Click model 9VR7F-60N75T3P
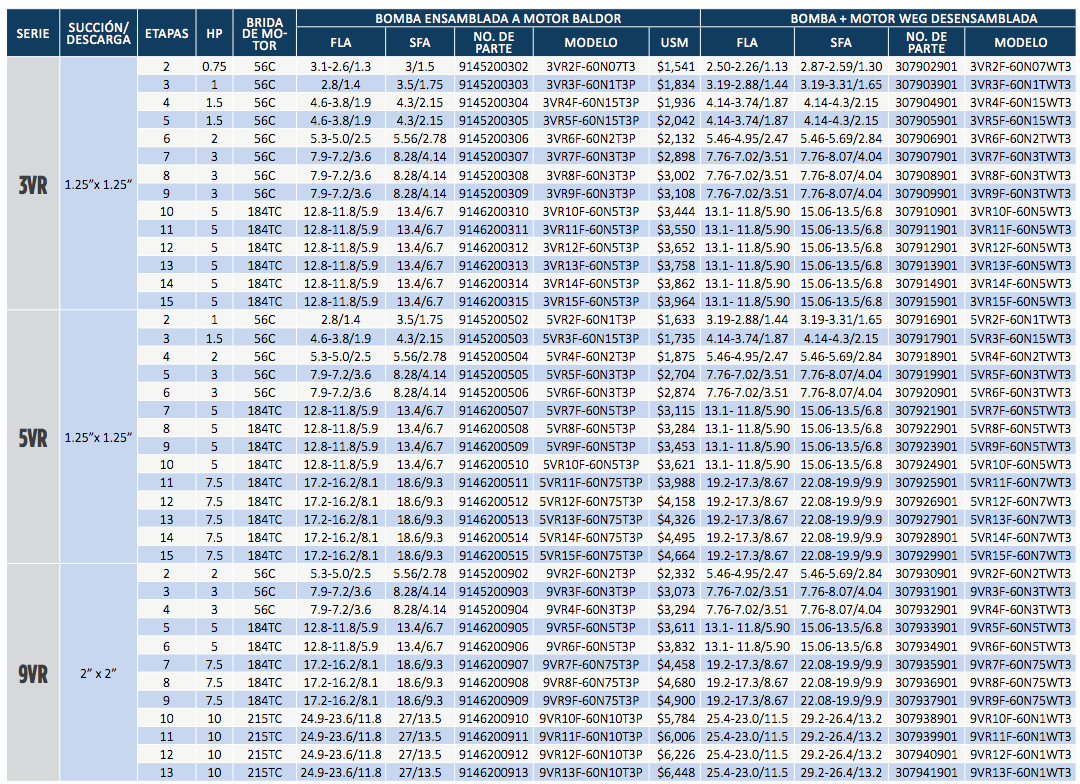Image resolution: width=1080 pixels, height=784 pixels. coord(591,664)
